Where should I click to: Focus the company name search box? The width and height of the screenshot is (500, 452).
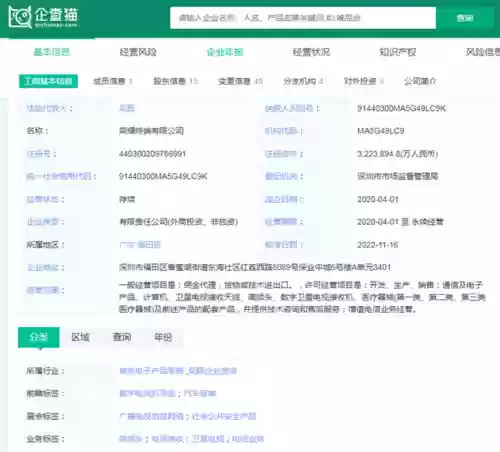[x=303, y=18]
